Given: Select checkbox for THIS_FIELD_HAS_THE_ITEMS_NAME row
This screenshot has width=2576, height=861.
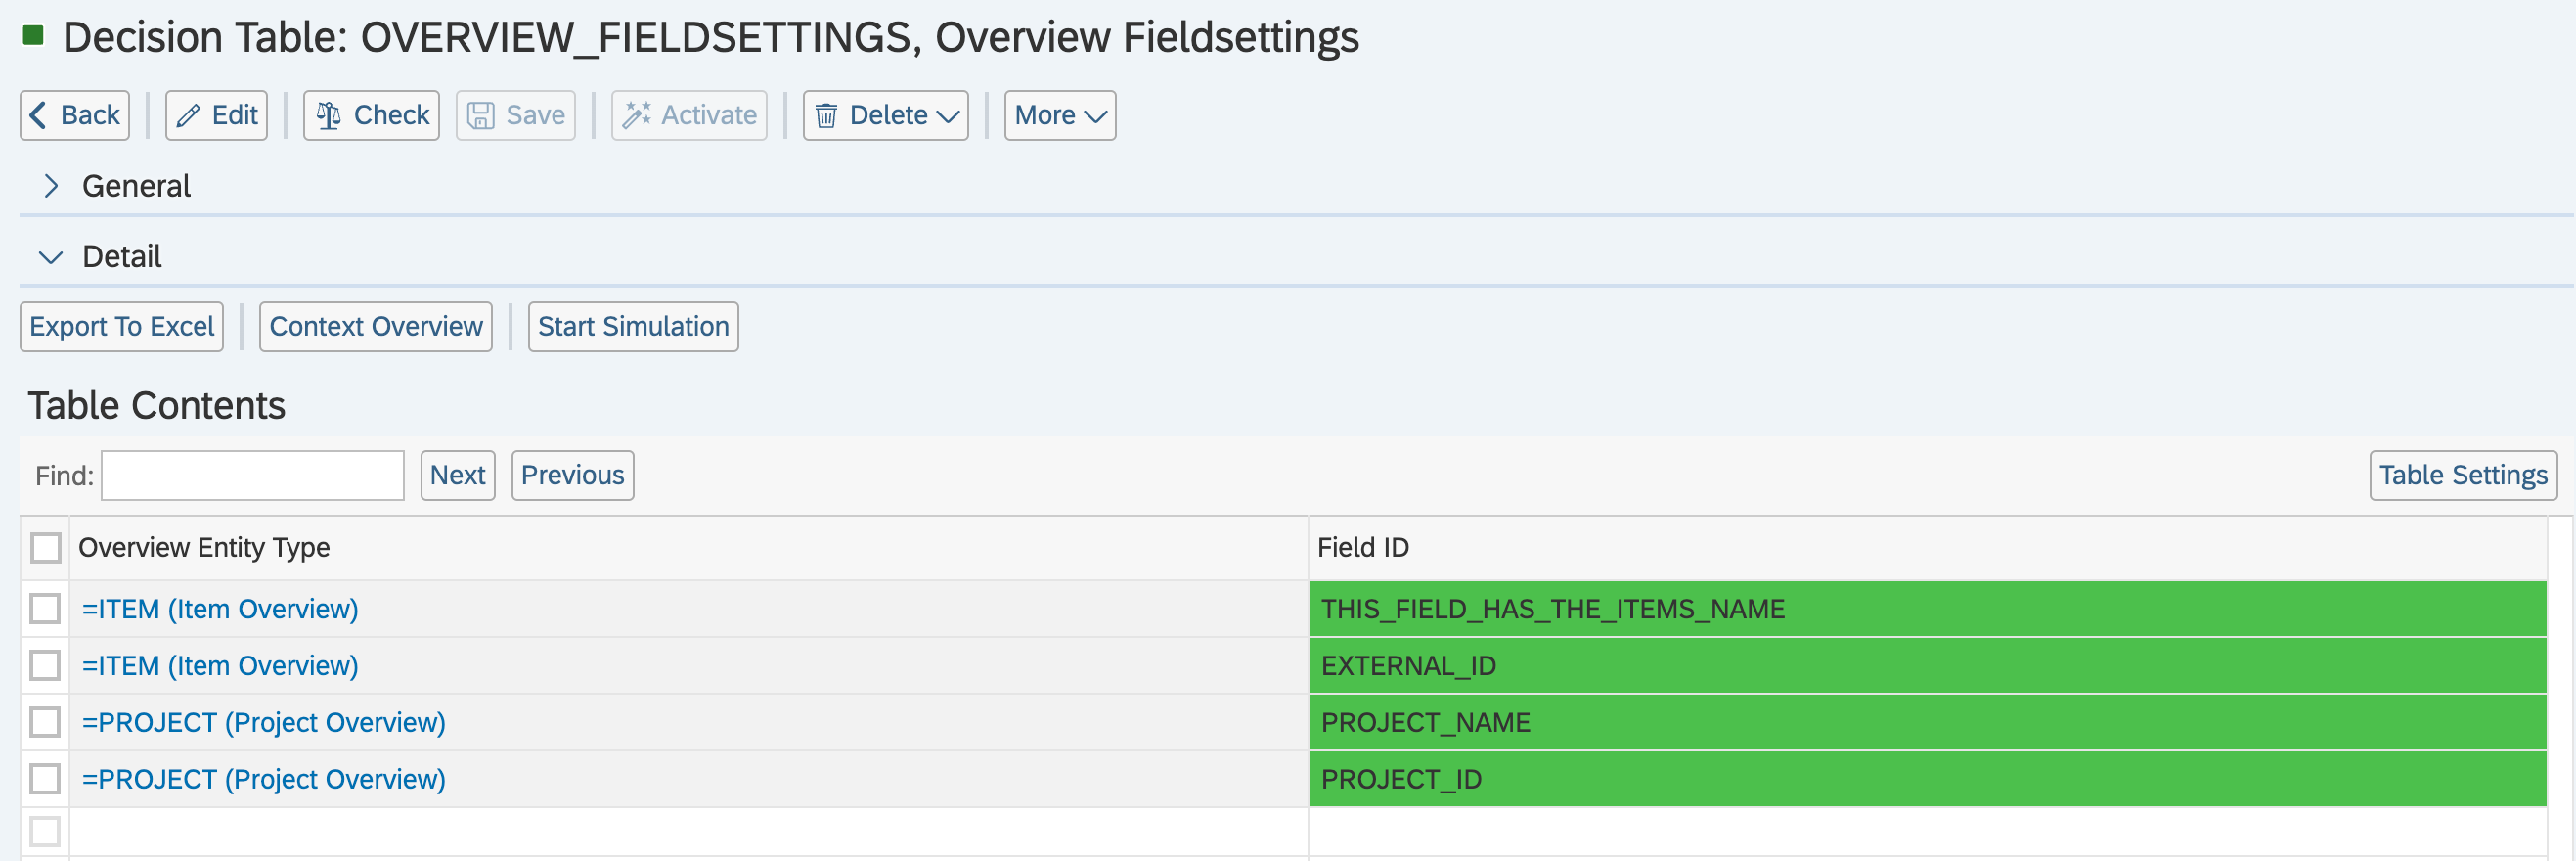Looking at the screenshot, I should pyautogui.click(x=46, y=609).
